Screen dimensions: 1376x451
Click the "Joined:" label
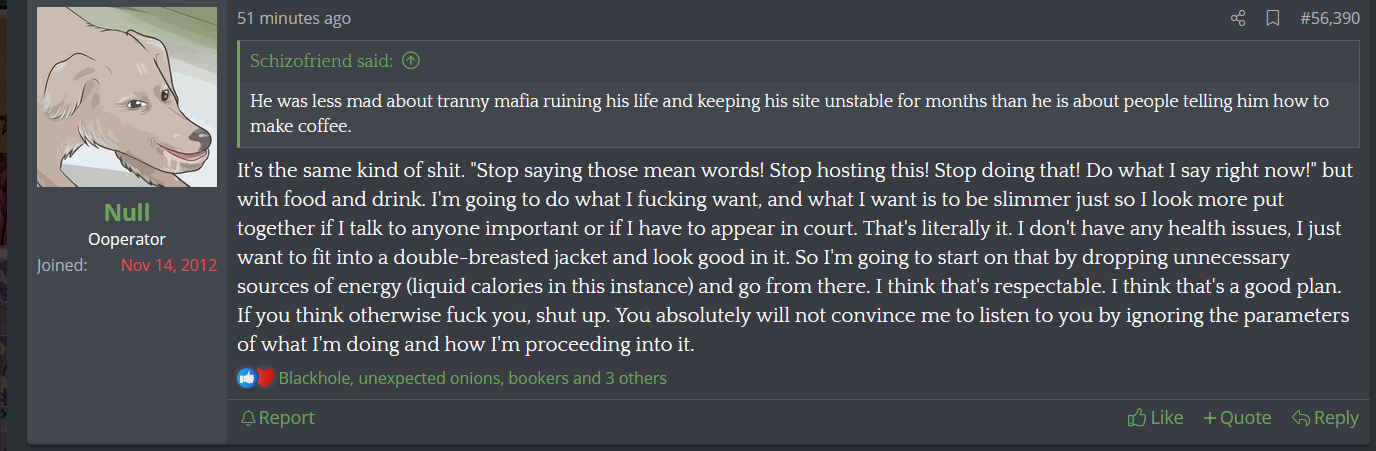[x=62, y=265]
